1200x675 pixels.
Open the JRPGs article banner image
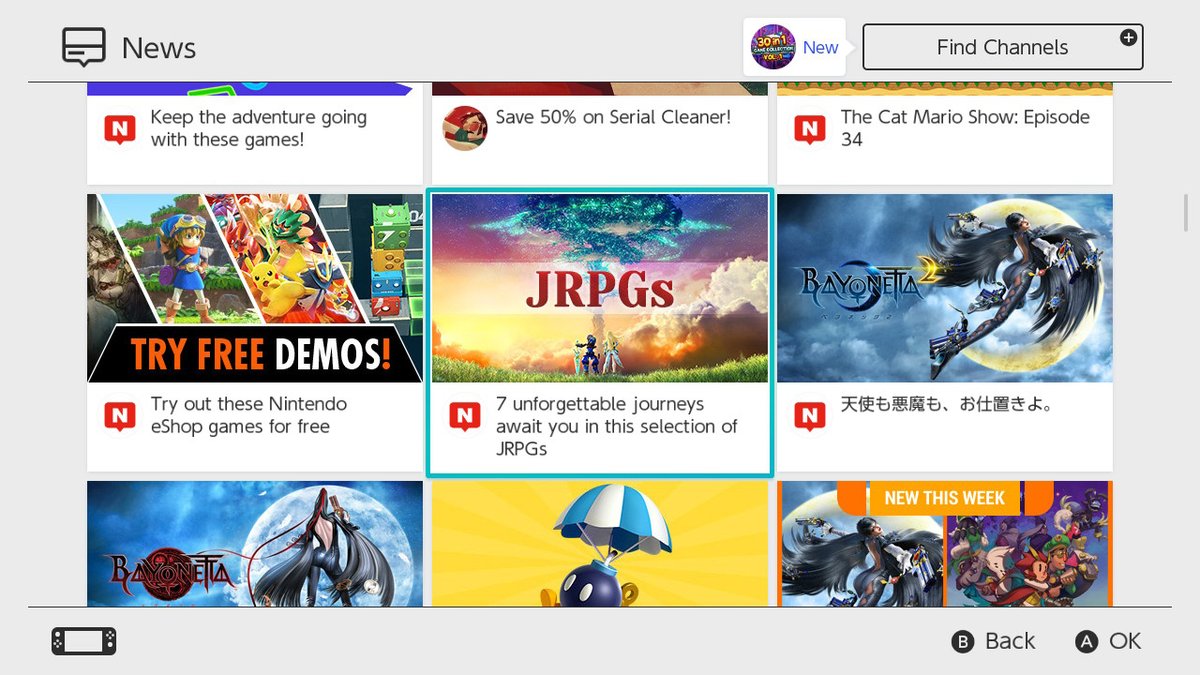600,288
